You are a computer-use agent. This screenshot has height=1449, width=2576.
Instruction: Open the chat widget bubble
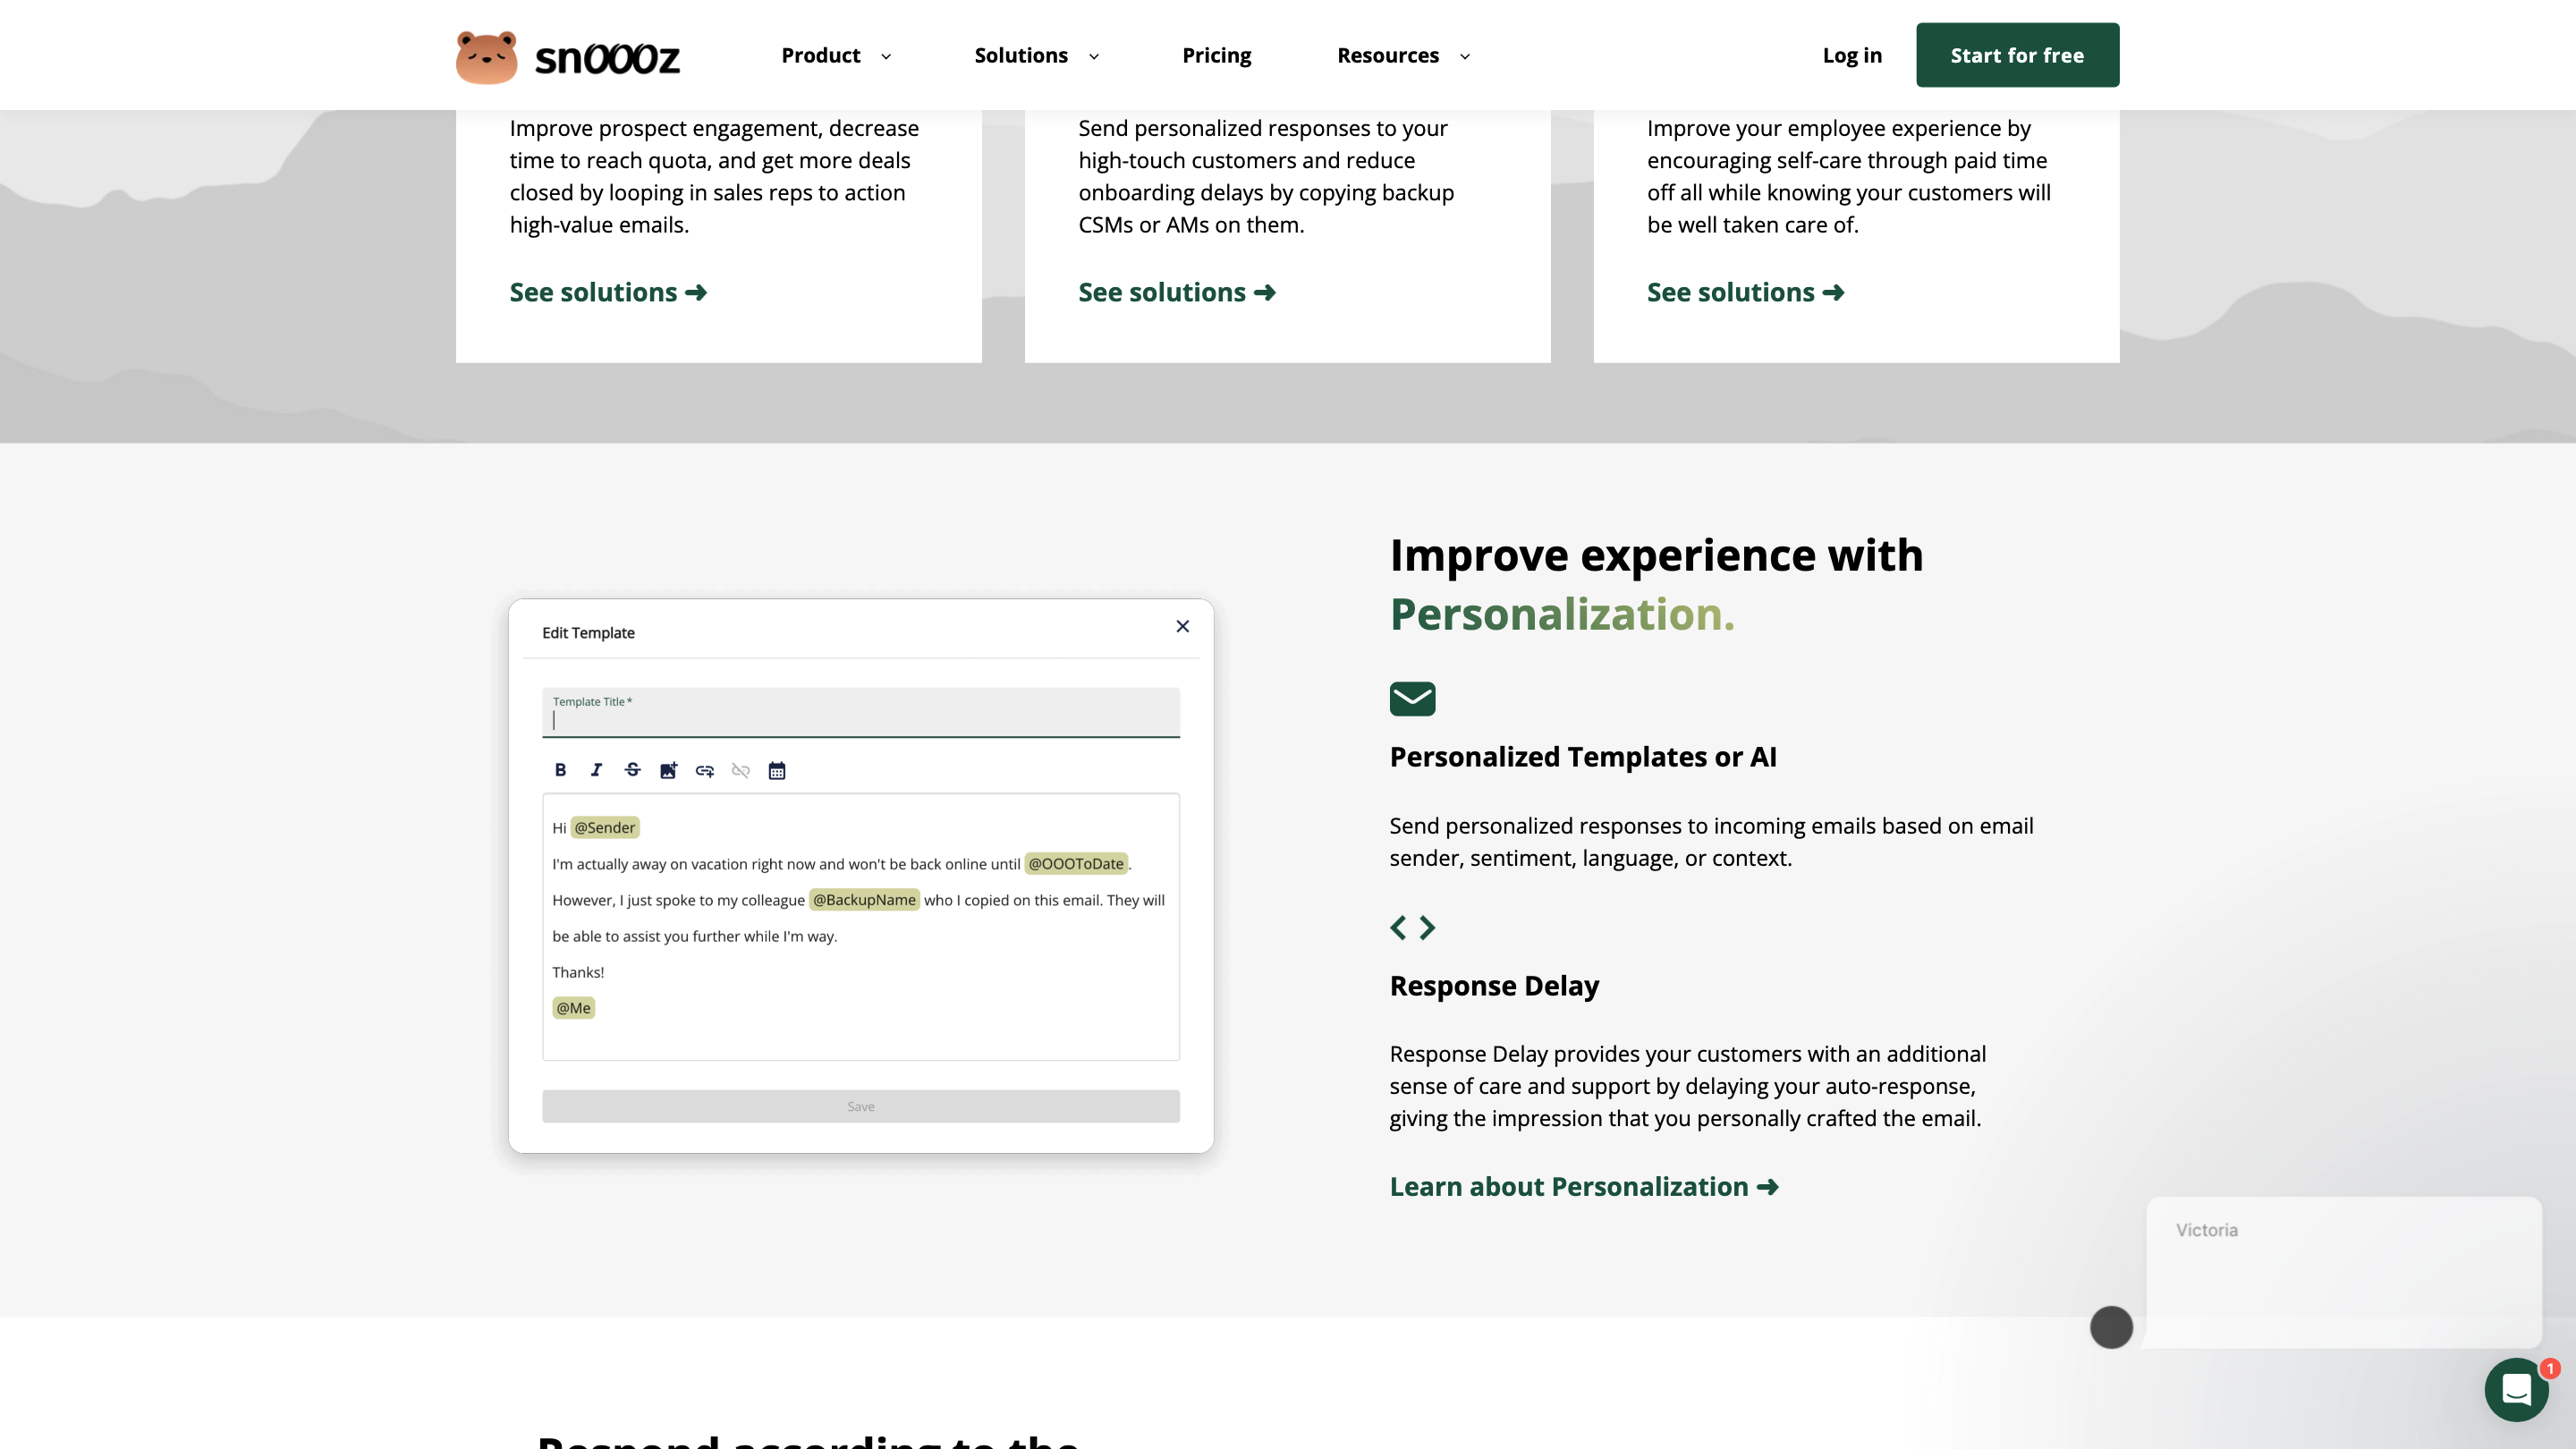[2516, 1389]
